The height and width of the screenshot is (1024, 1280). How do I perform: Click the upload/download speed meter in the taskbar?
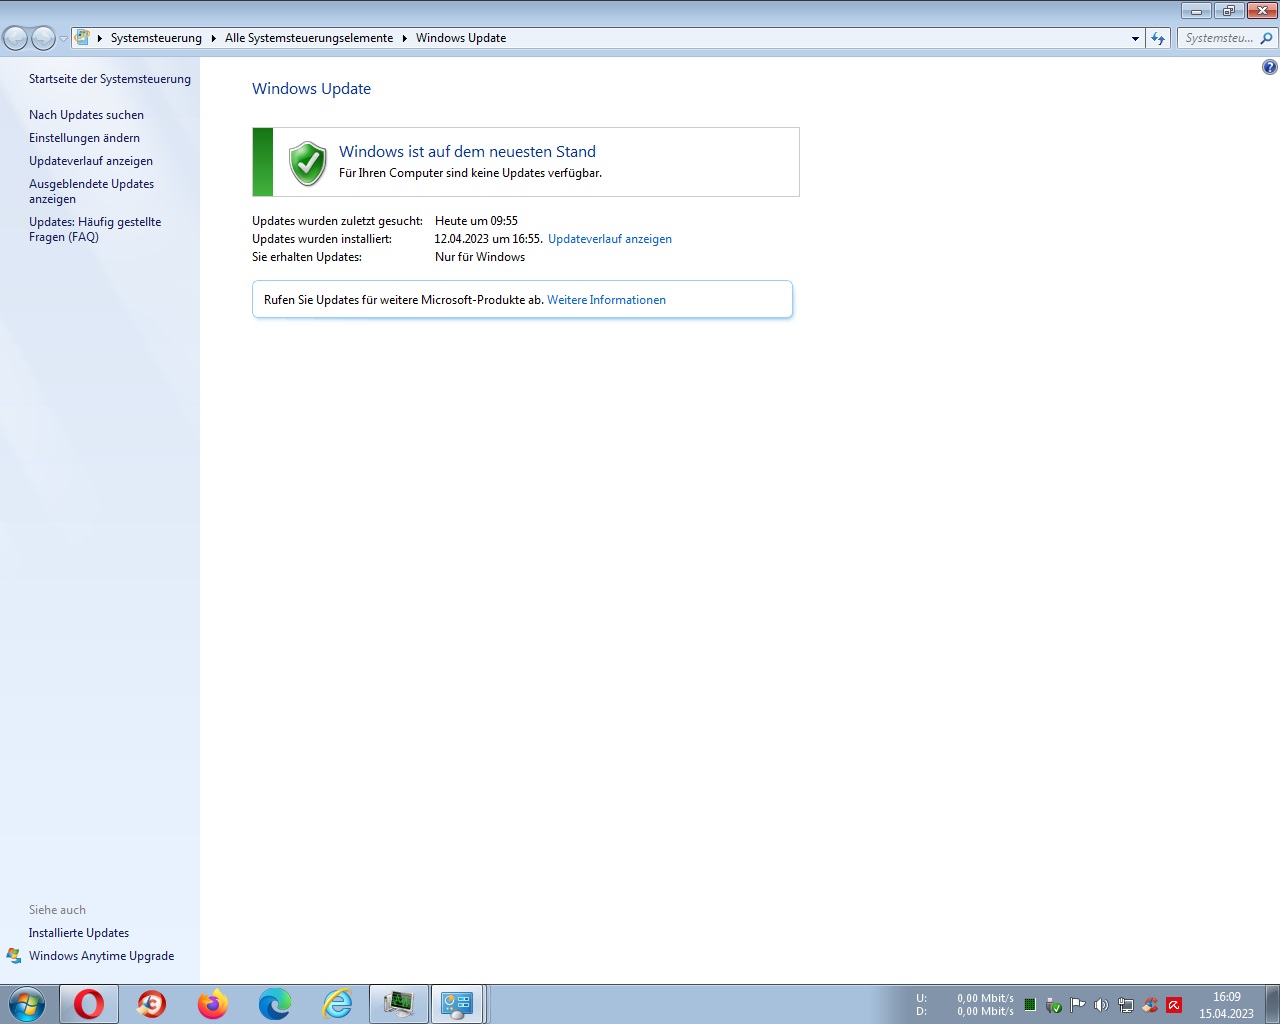pos(965,1005)
